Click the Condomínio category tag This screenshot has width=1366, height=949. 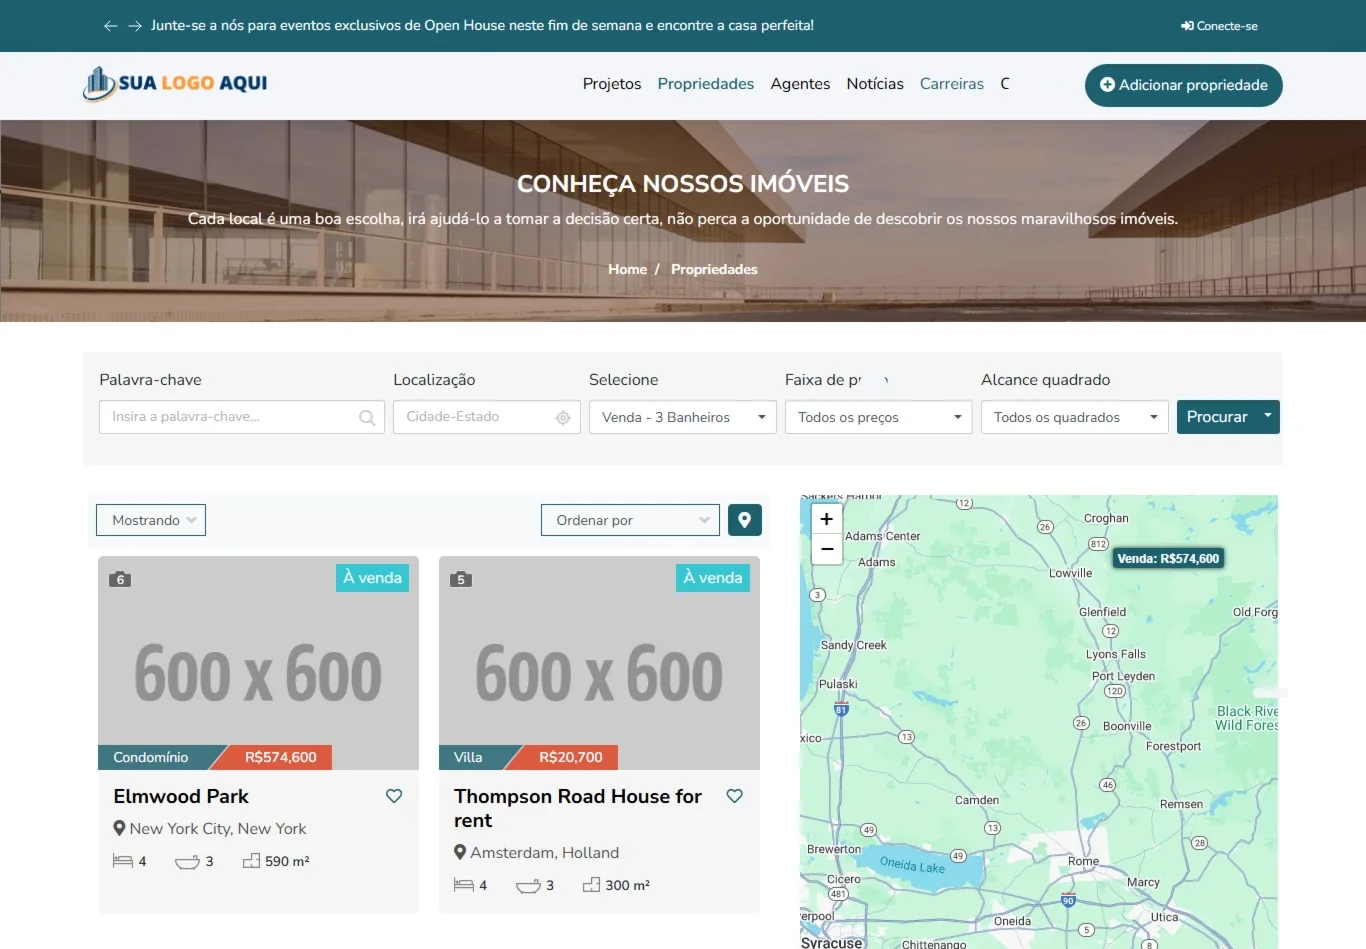151,757
